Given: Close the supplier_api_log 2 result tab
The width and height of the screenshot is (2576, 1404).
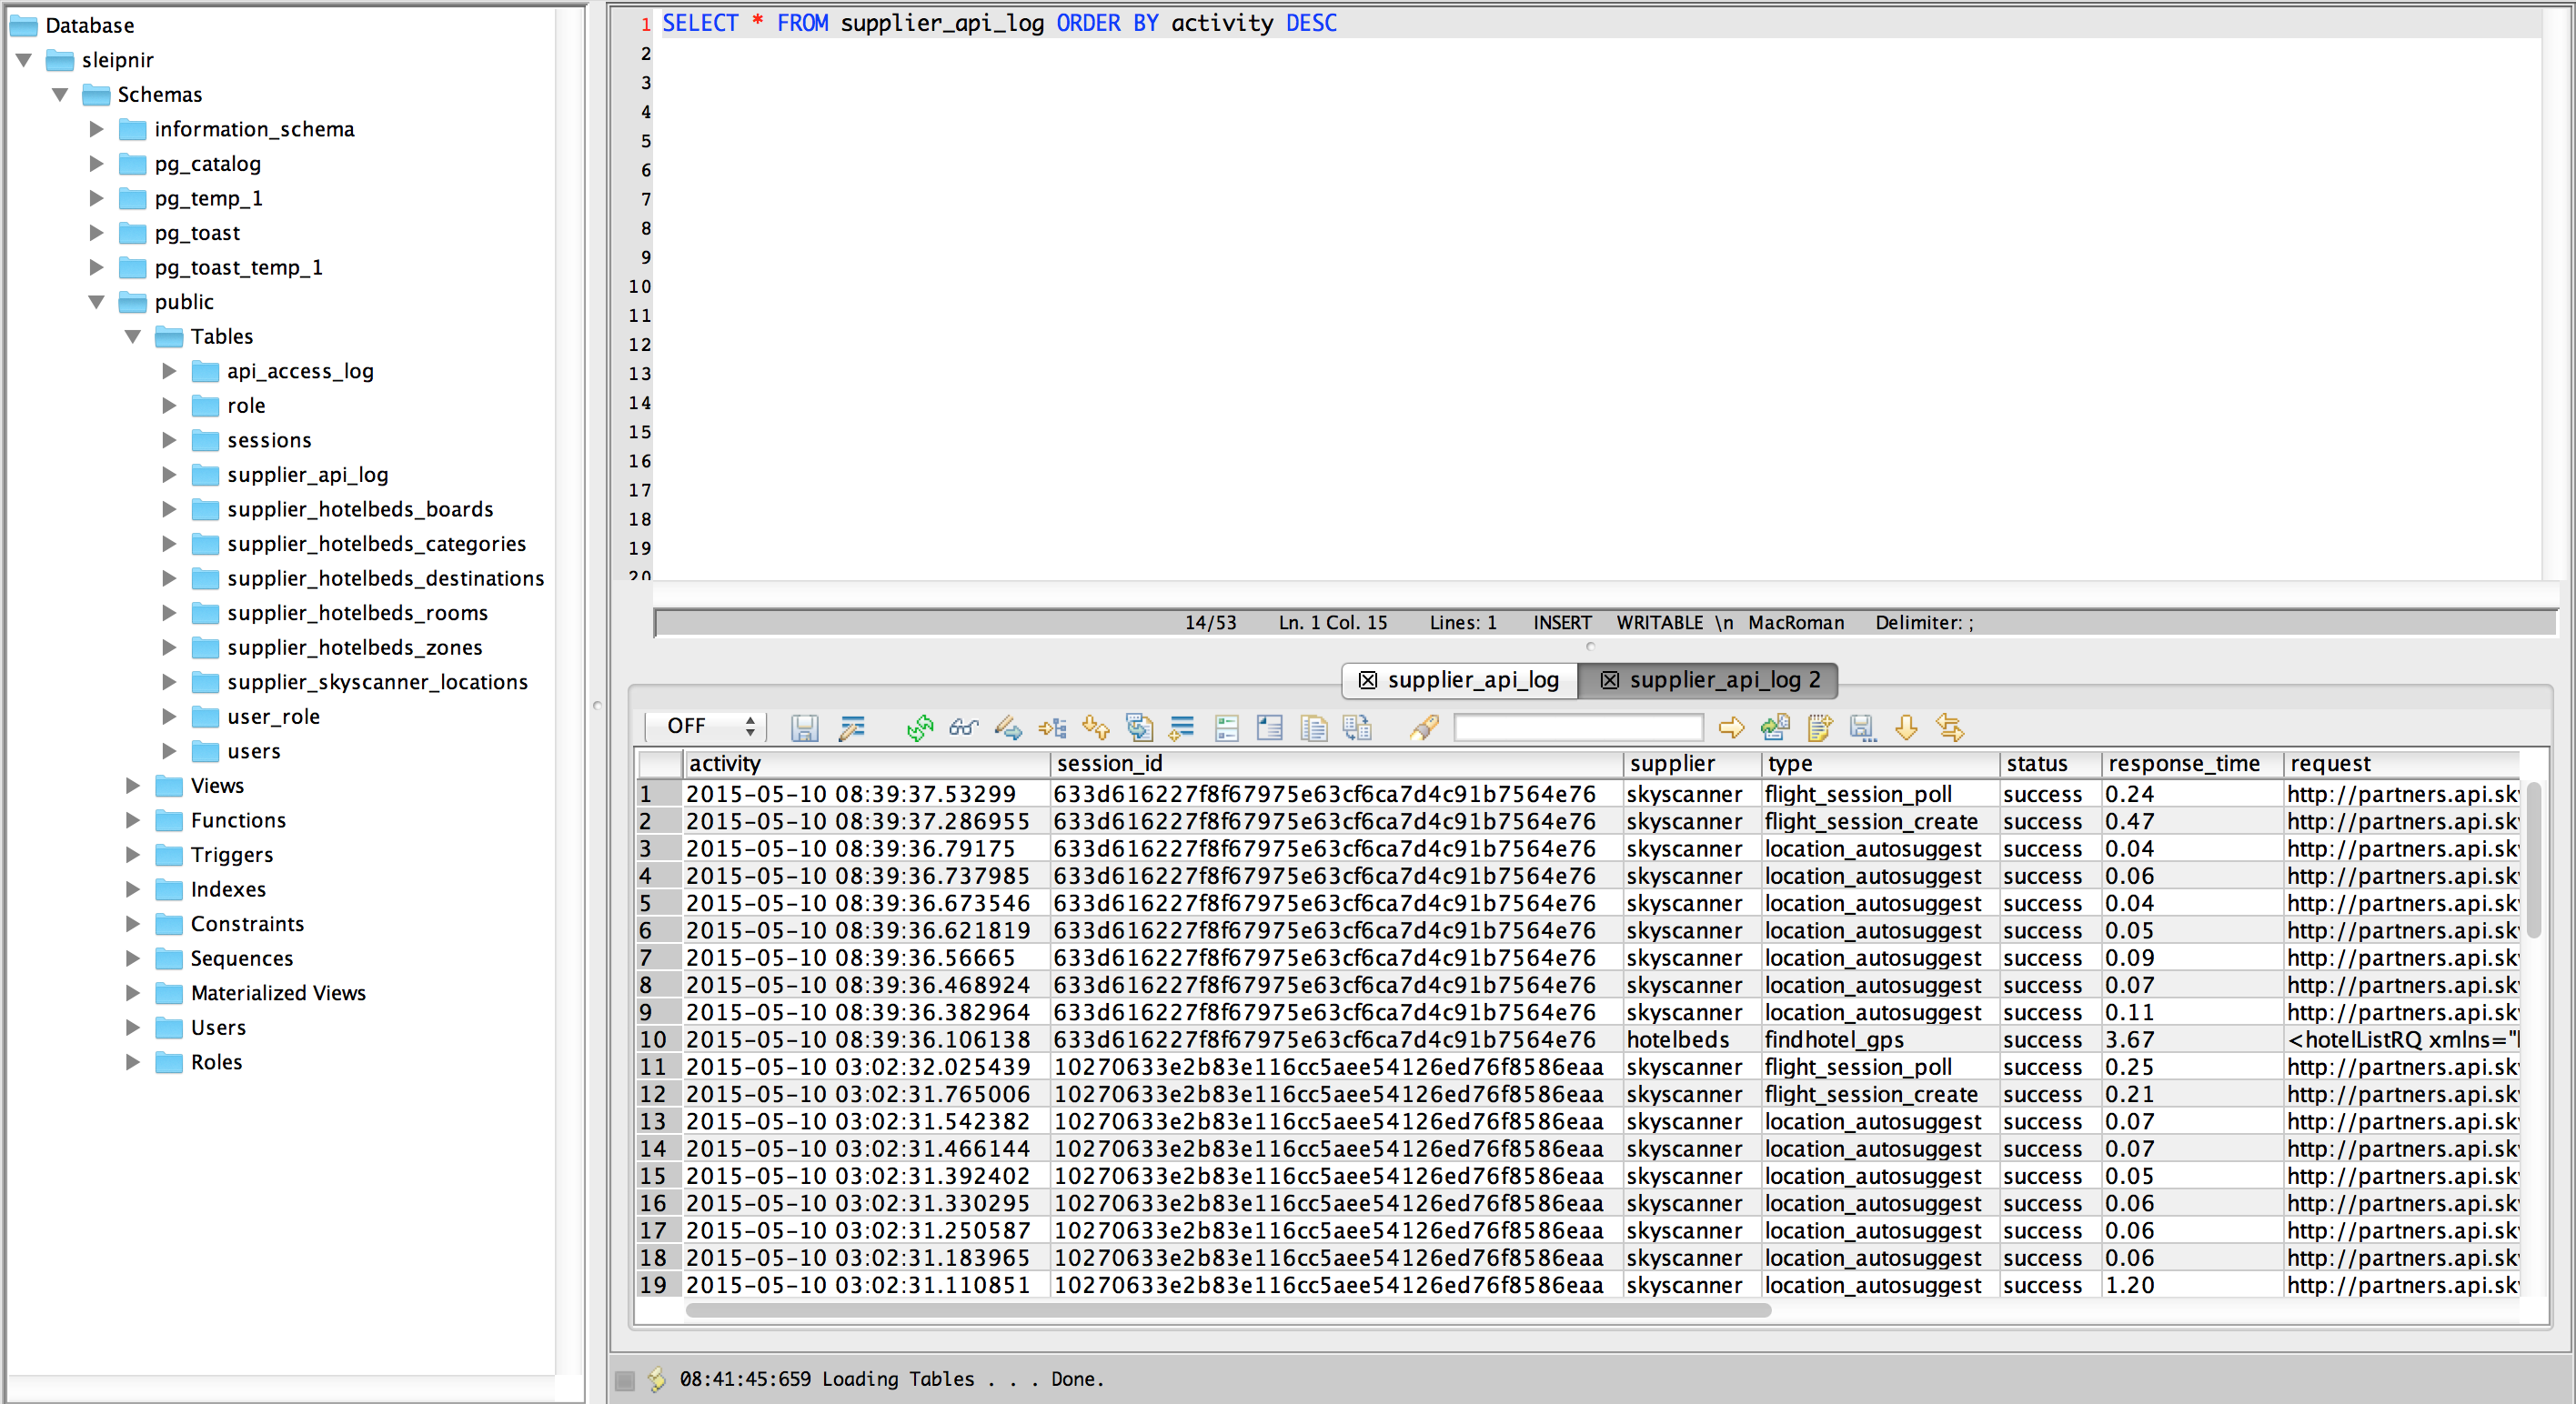Looking at the screenshot, I should [x=1609, y=680].
